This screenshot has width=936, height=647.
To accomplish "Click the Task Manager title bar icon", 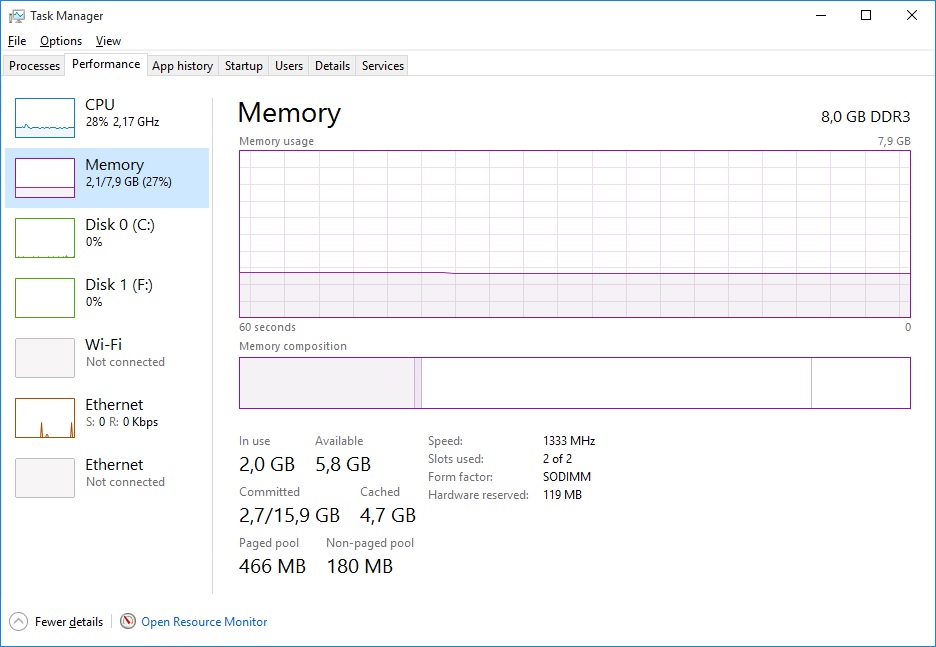I will tap(16, 16).
